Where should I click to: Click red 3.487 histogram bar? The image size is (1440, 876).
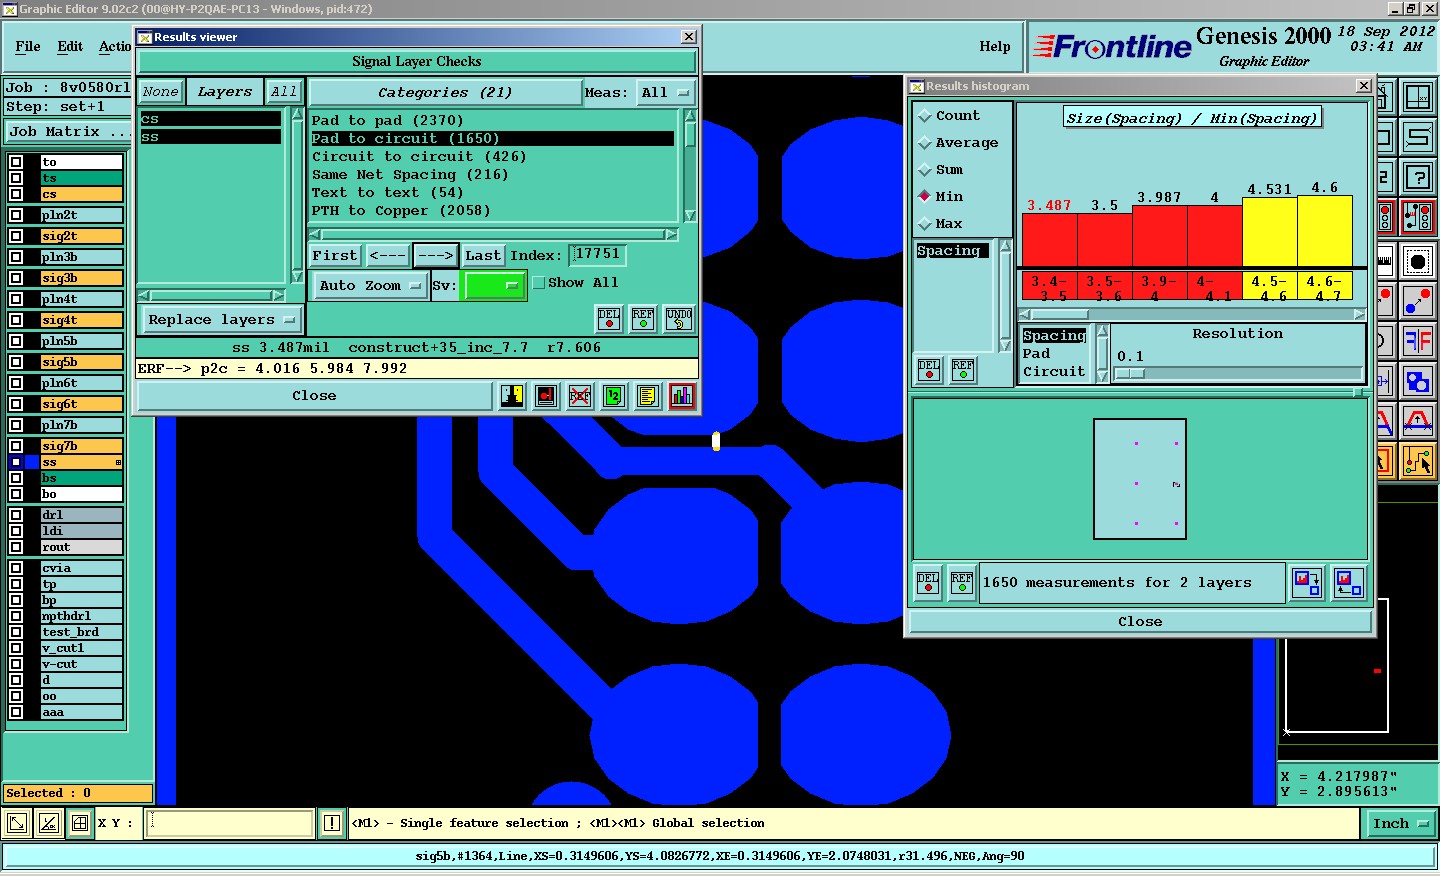(x=1050, y=240)
